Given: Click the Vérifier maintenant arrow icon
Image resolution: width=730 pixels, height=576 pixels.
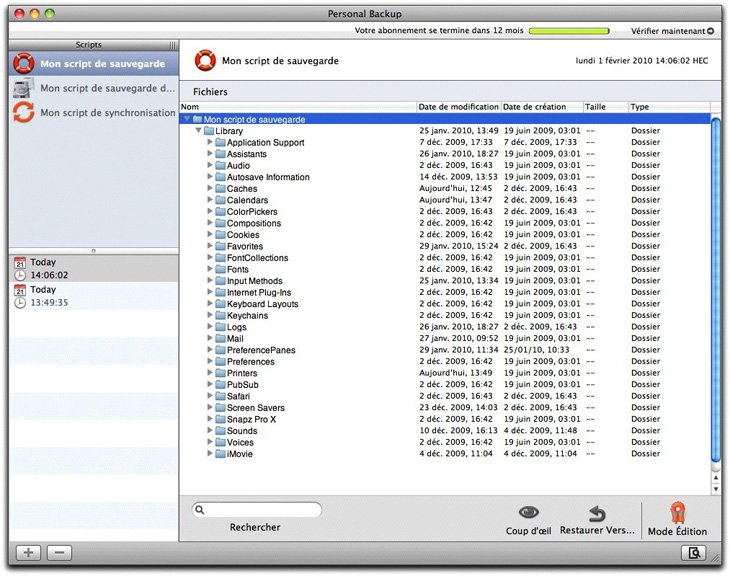Looking at the screenshot, I should 710,31.
